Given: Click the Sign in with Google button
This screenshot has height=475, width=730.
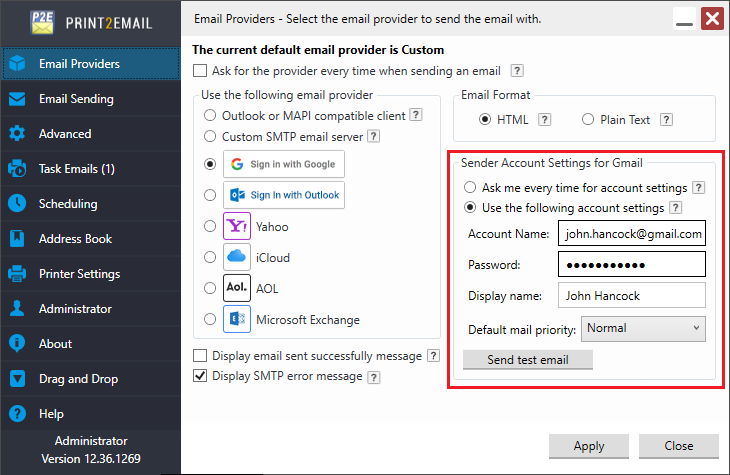Looking at the screenshot, I should (x=284, y=164).
